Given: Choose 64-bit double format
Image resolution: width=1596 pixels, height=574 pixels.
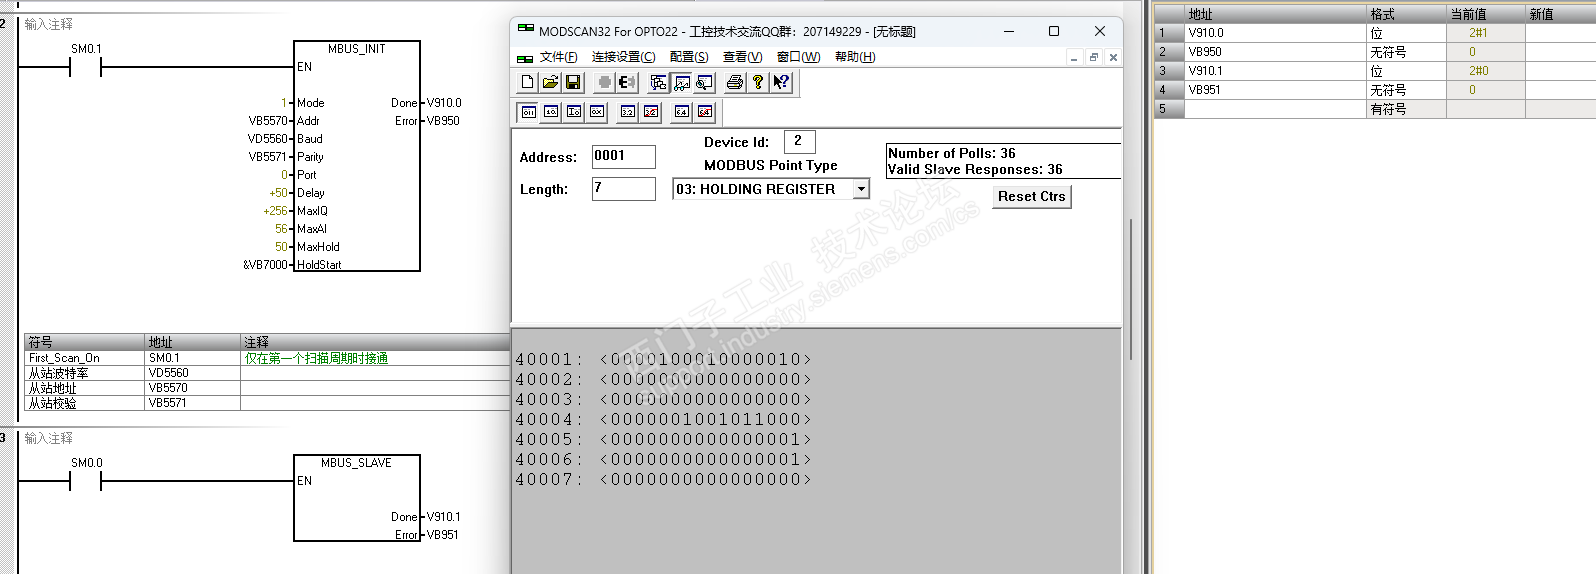Looking at the screenshot, I should tap(682, 112).
